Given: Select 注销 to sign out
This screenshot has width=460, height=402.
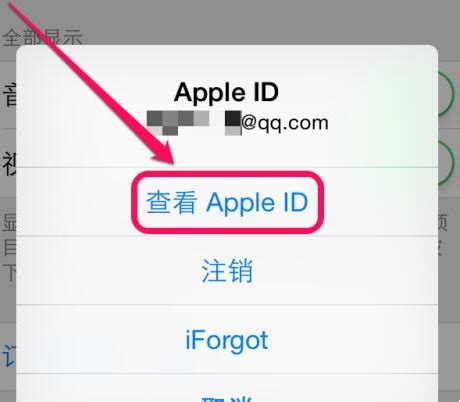Looking at the screenshot, I should click(x=227, y=271).
